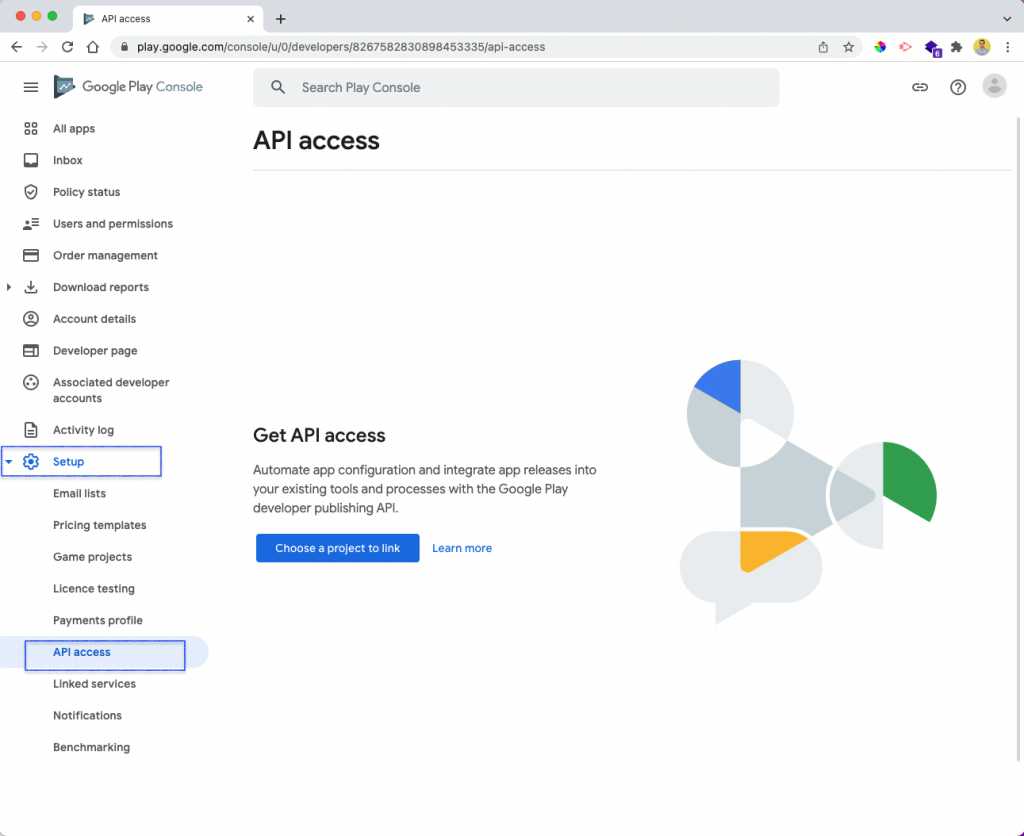Click the Associated developer accounts icon
Image resolution: width=1024 pixels, height=836 pixels.
pyautogui.click(x=31, y=383)
